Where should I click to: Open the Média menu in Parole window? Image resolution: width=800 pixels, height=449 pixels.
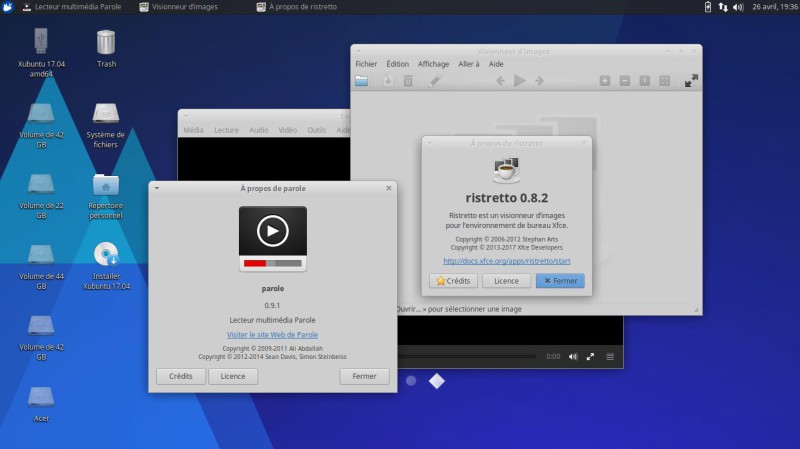[x=193, y=130]
